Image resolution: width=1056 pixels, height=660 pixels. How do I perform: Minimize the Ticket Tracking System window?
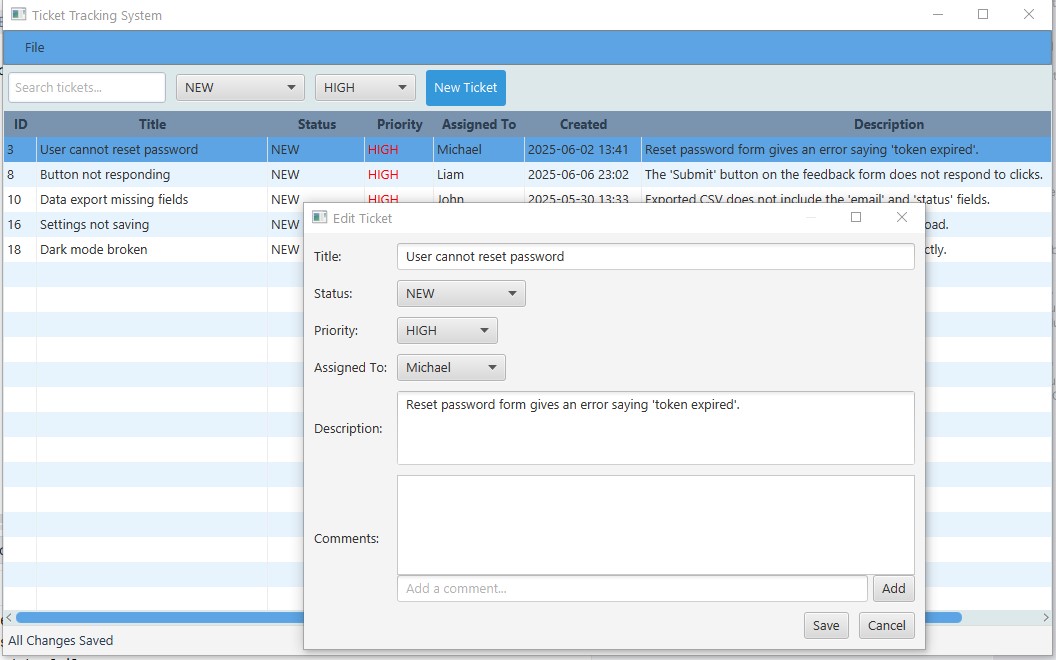pos(937,14)
